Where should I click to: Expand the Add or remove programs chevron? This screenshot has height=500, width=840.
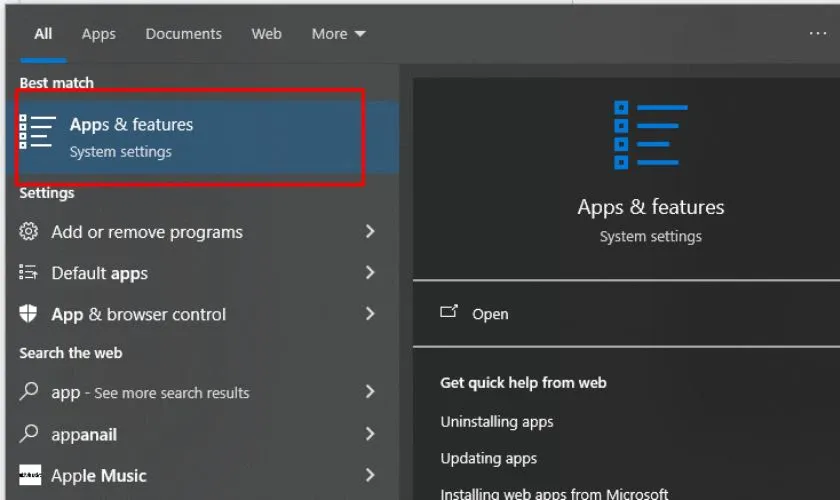(370, 232)
